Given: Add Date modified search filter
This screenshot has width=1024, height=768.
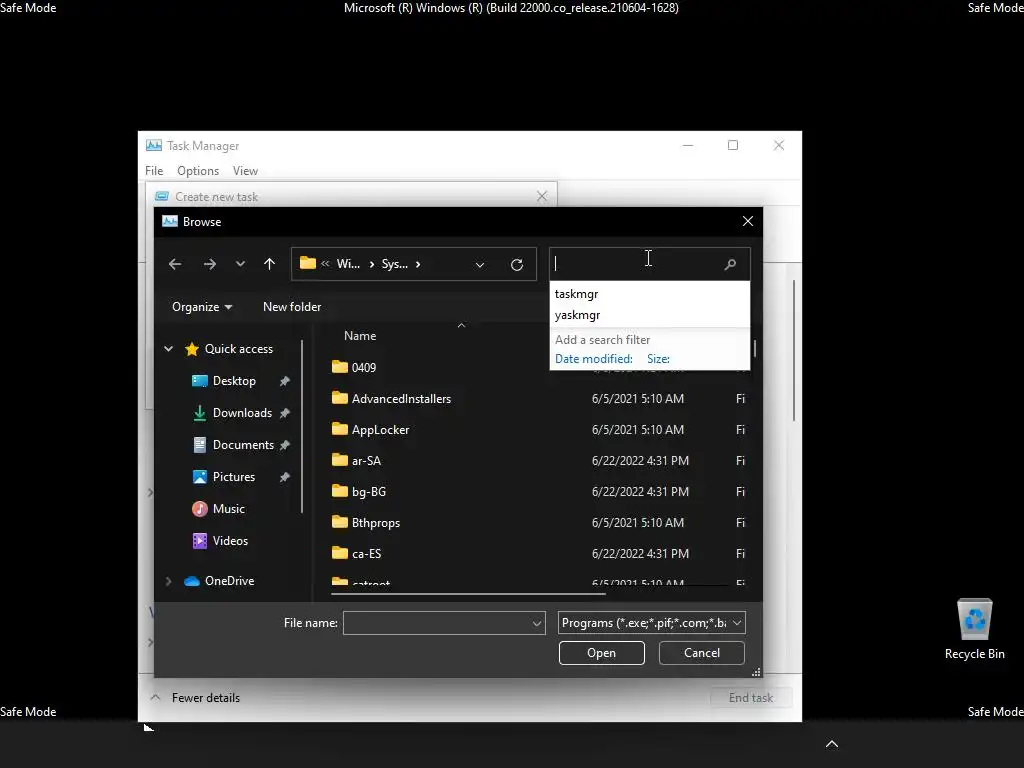Looking at the screenshot, I should [594, 359].
